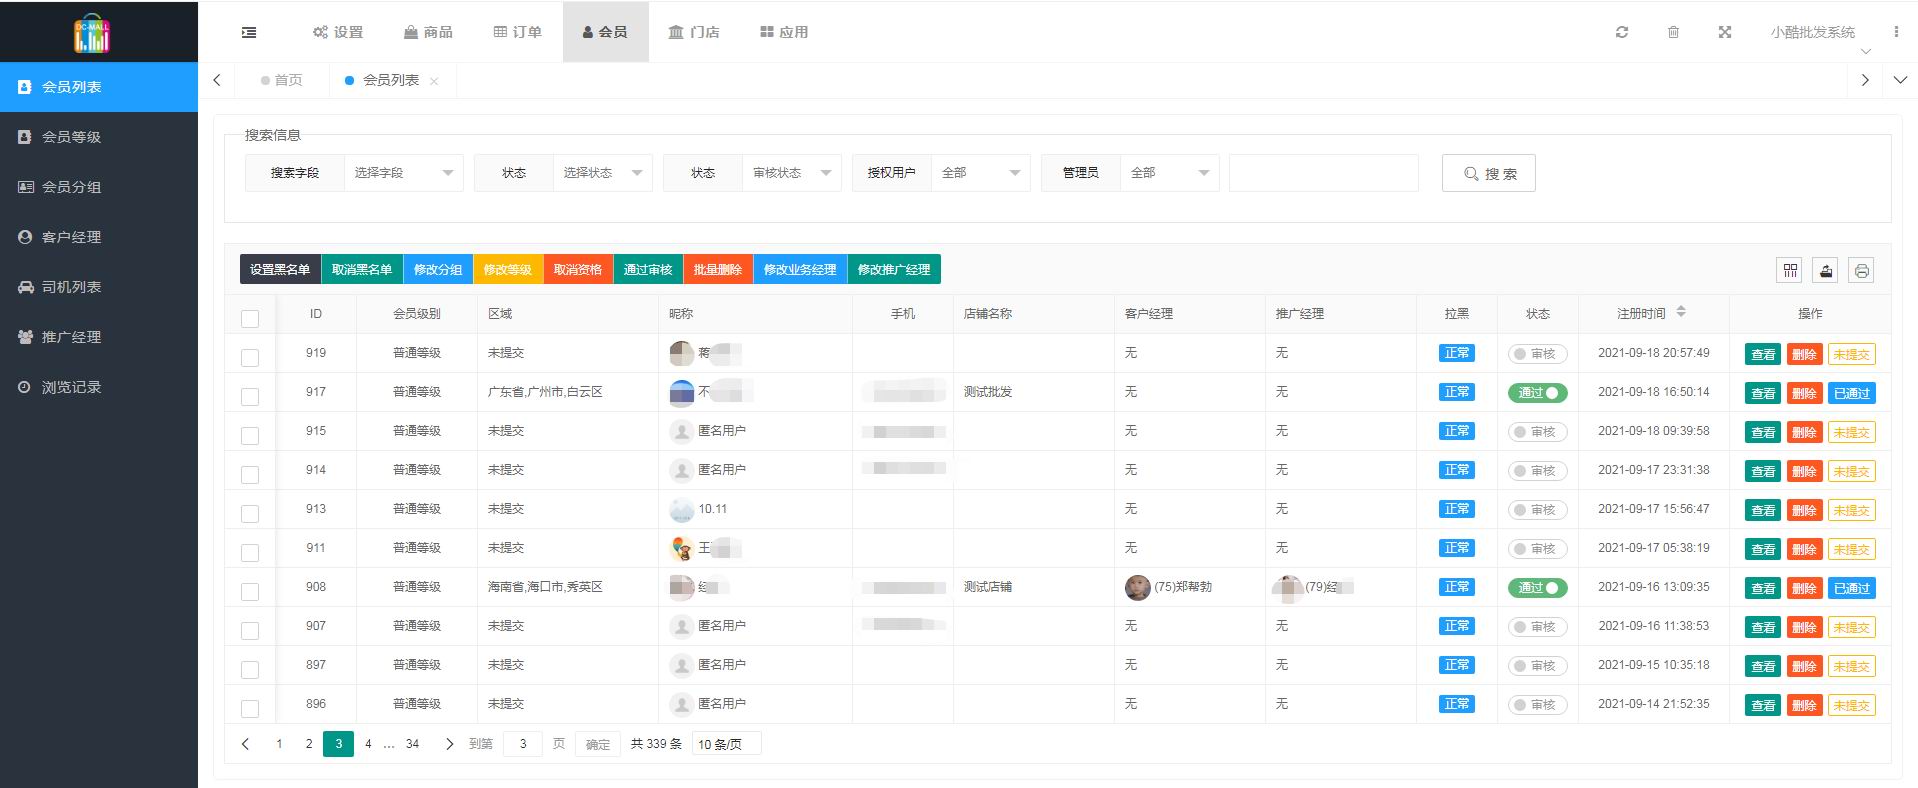Open 审核状态 dropdown
The width and height of the screenshot is (1918, 788).
pos(791,173)
